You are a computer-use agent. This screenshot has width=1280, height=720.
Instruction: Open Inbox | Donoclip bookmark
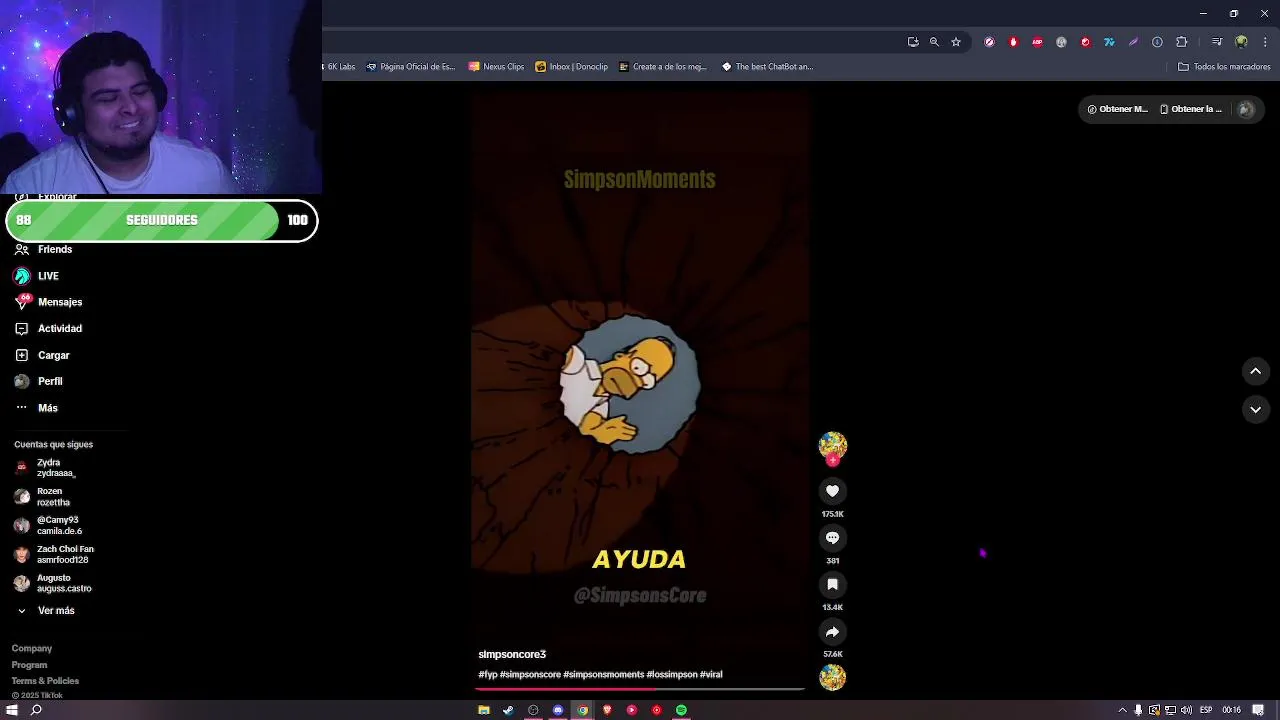pyautogui.click(x=571, y=67)
